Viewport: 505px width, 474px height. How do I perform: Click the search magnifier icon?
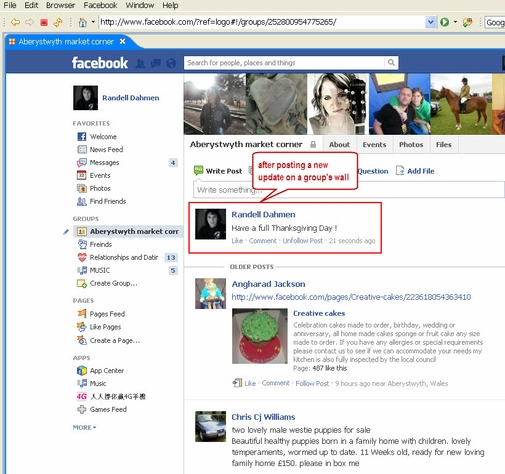(391, 62)
